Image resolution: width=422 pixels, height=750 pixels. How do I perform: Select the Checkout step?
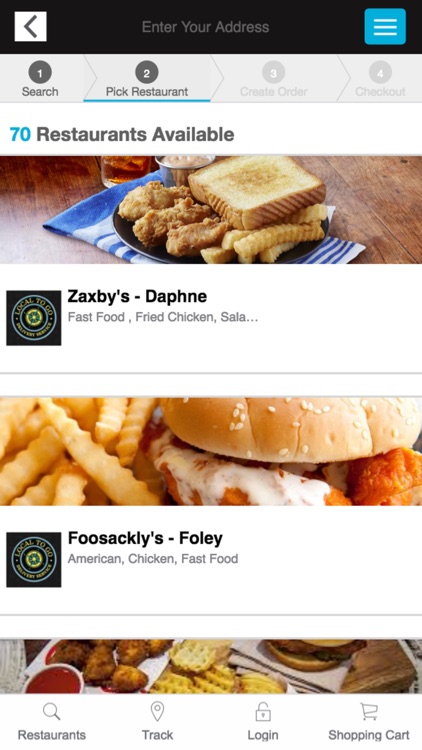click(380, 78)
